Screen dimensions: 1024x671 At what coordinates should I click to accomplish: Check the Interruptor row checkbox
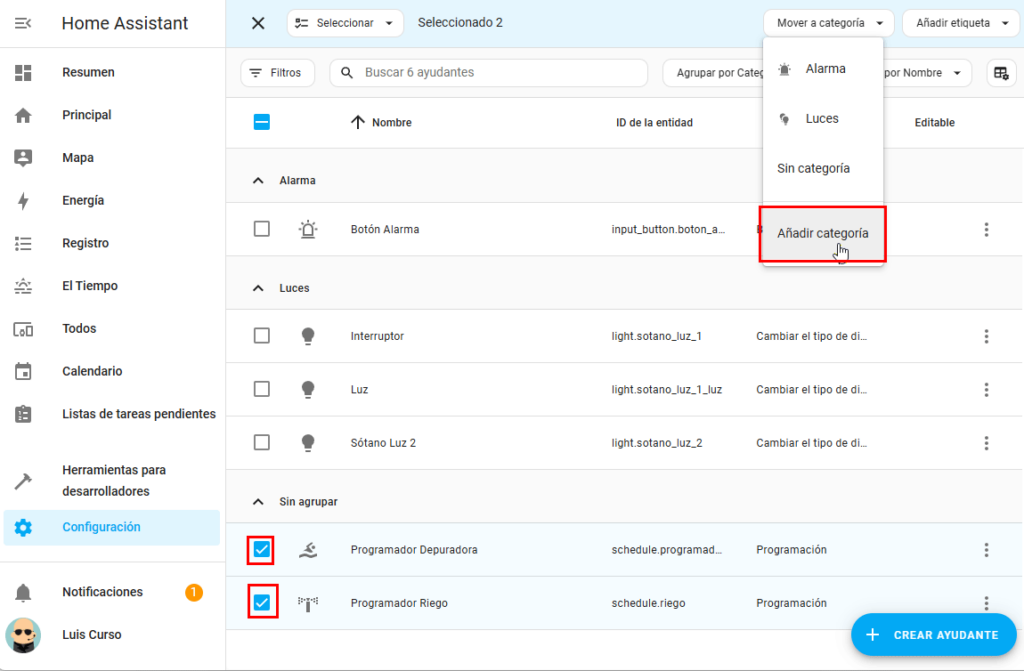tap(261, 336)
